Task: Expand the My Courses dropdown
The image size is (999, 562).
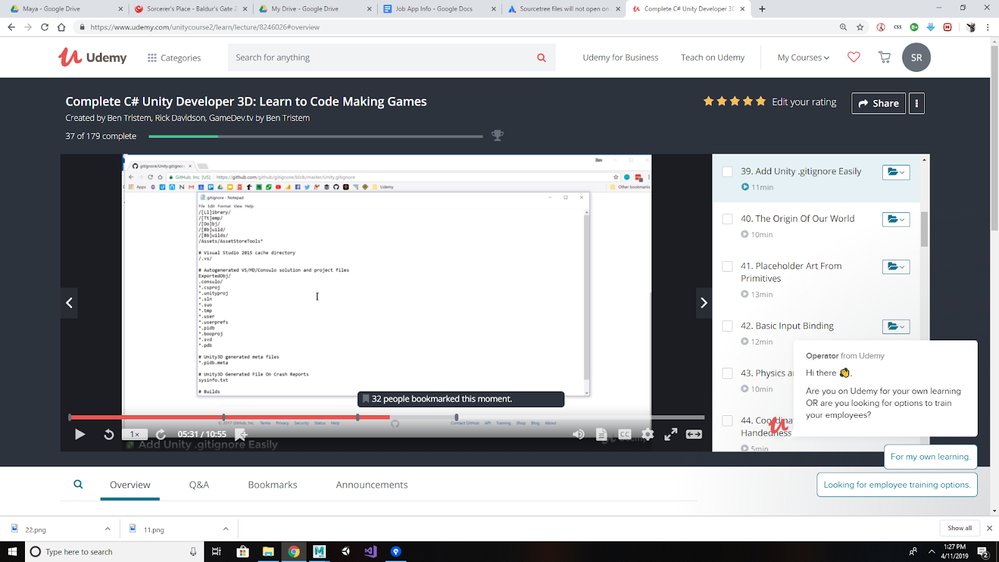Action: click(803, 57)
